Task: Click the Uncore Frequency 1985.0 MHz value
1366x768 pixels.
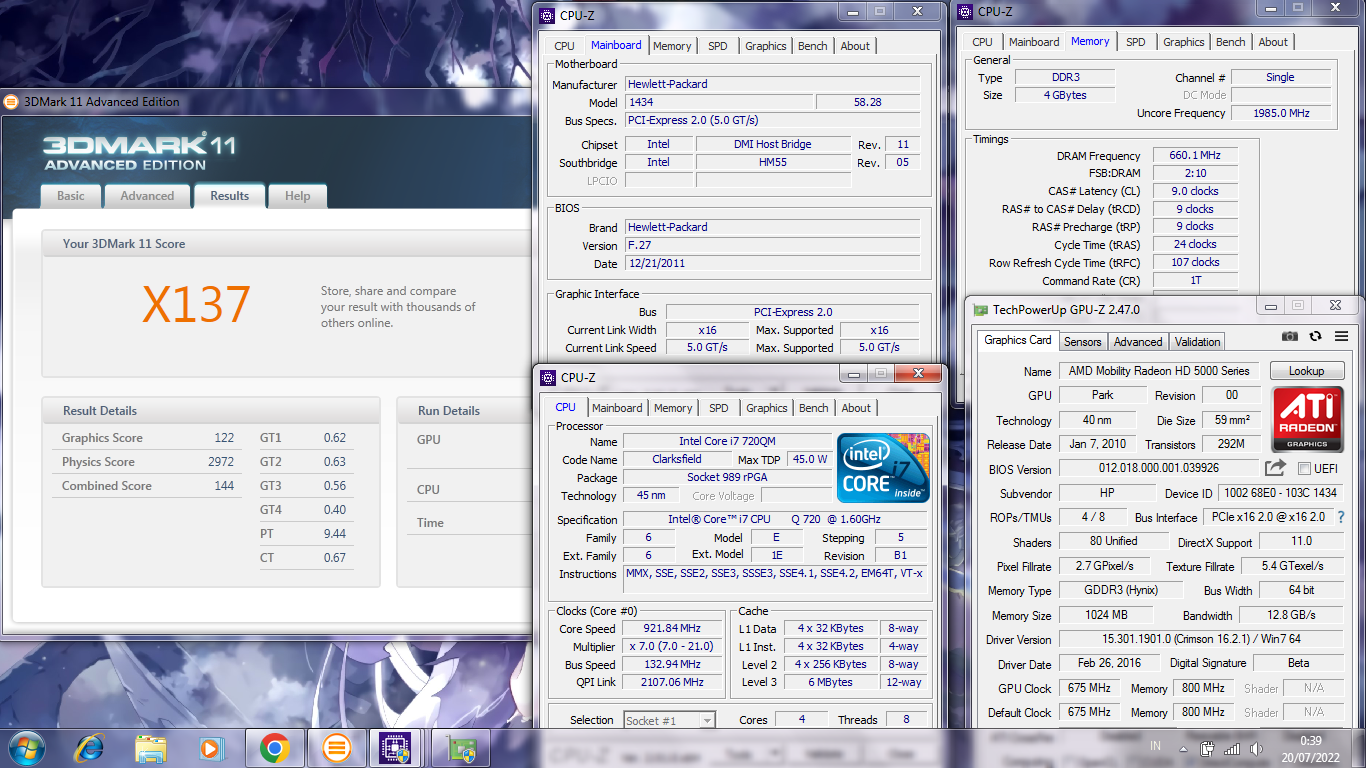Action: 1282,113
